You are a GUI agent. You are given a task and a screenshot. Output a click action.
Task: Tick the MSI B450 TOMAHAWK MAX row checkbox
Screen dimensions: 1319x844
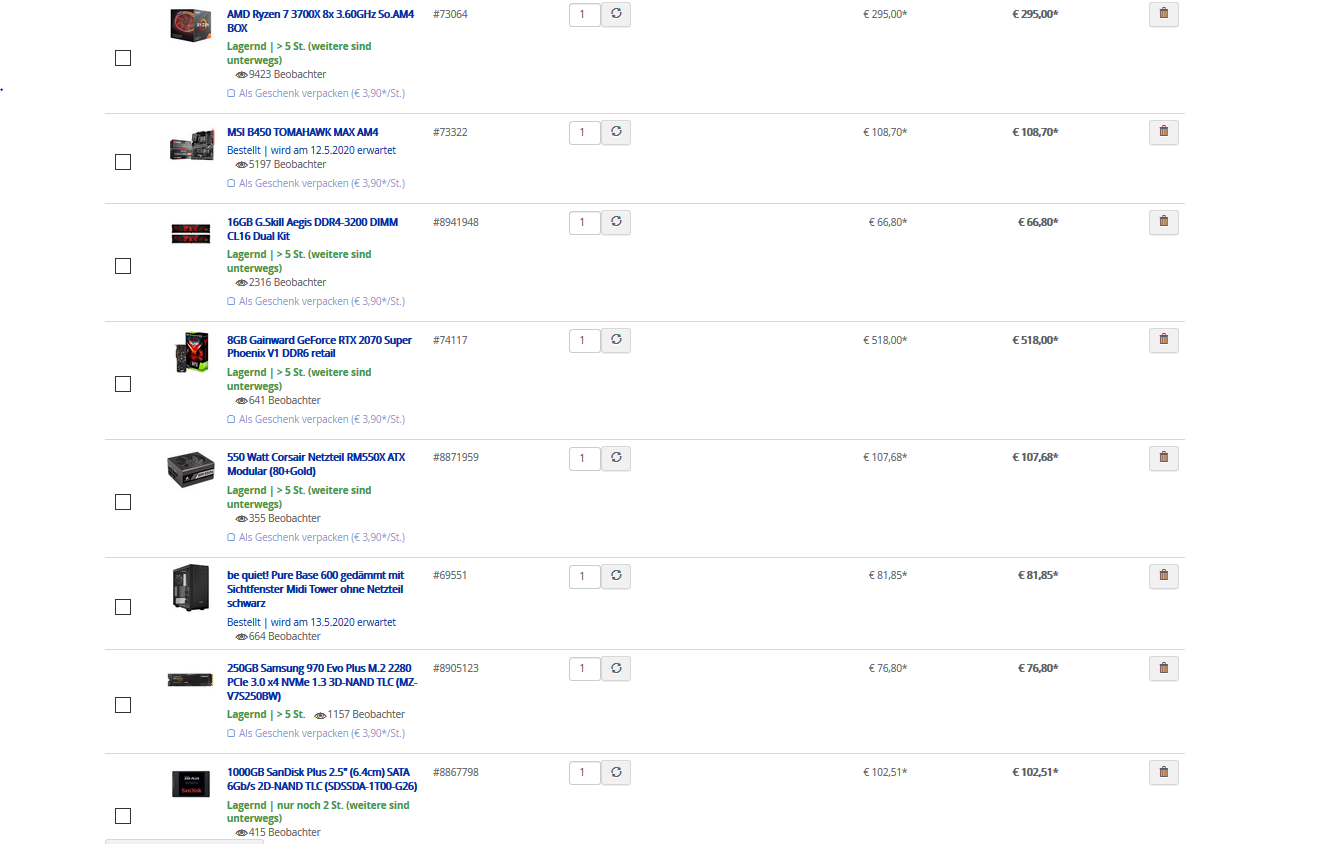coord(123,162)
